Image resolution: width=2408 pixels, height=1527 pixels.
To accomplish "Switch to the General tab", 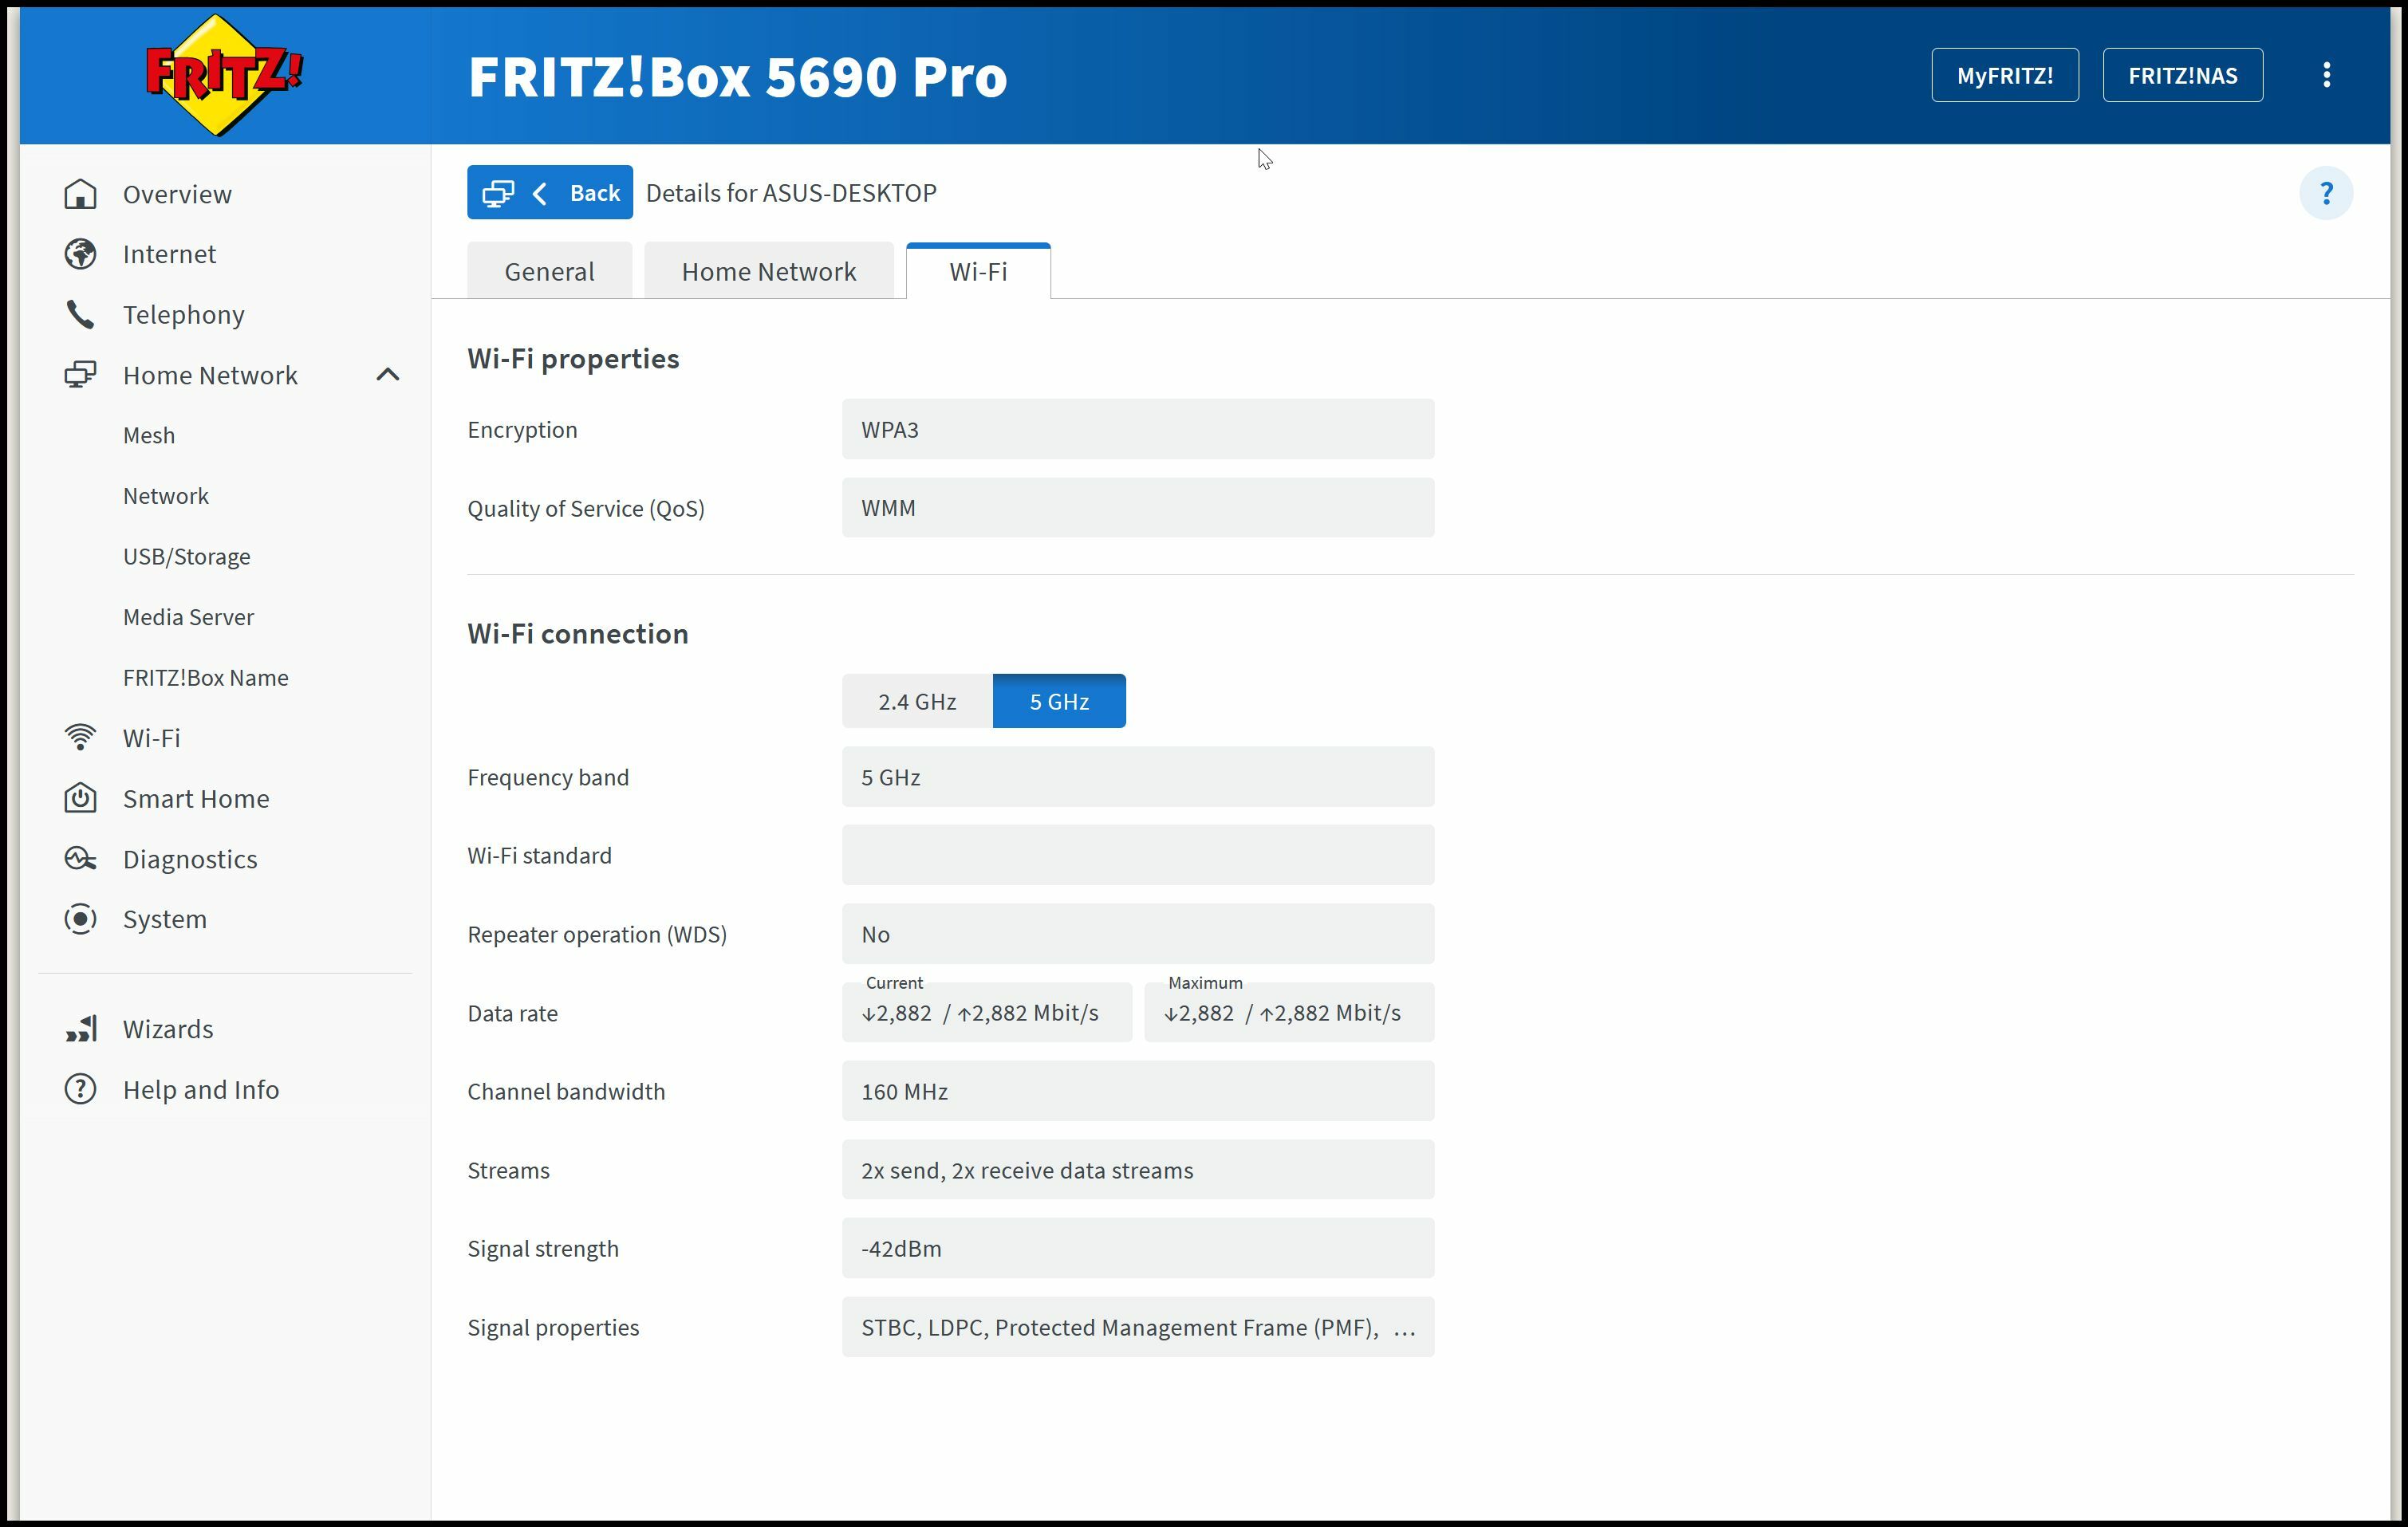I will (x=549, y=271).
